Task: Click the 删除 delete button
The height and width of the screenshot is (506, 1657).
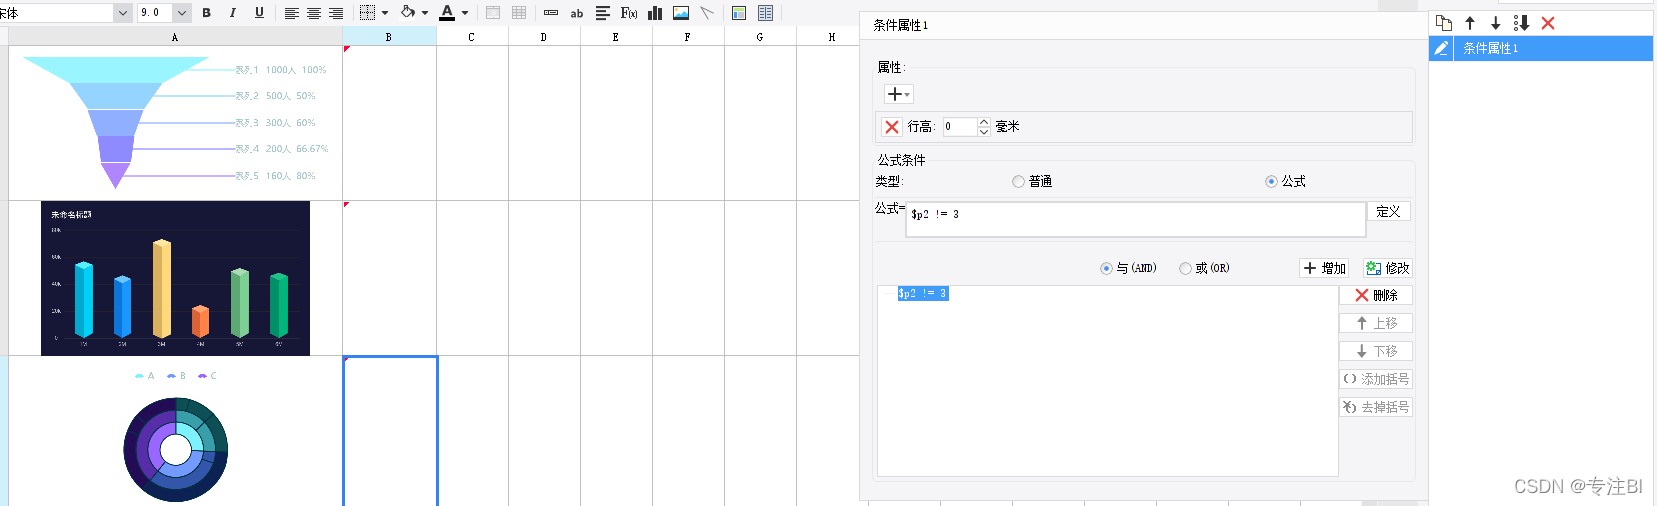Action: 1376,296
